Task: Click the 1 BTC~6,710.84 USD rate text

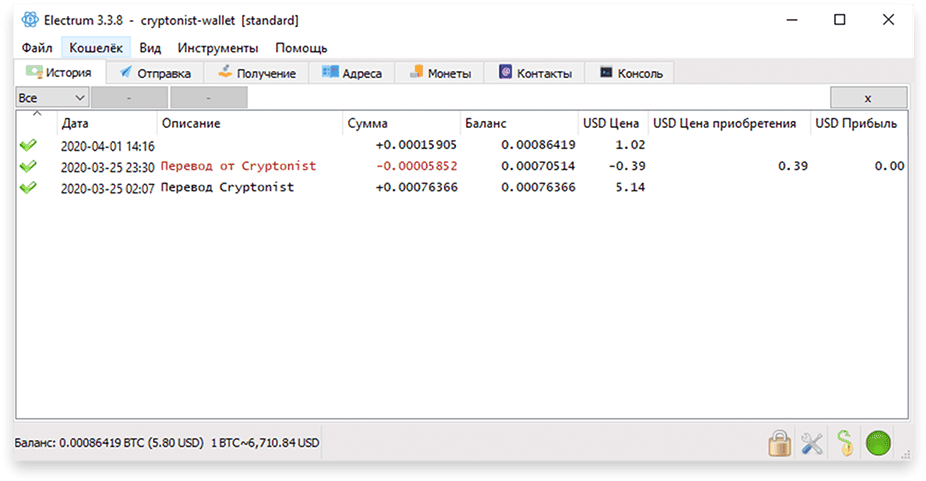Action: [x=265, y=443]
